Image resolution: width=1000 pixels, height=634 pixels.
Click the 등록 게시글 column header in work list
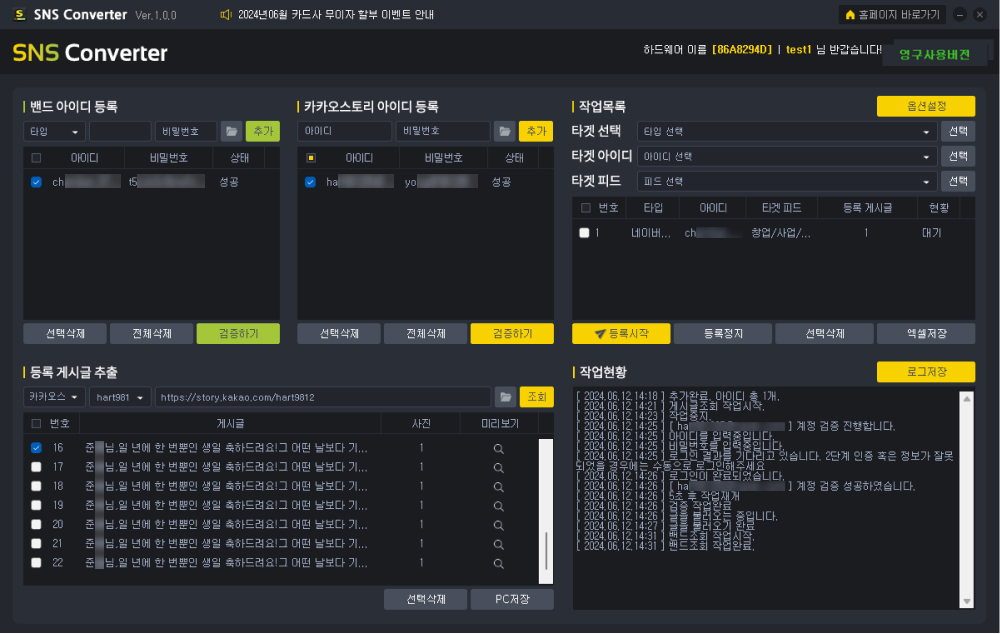click(x=867, y=208)
